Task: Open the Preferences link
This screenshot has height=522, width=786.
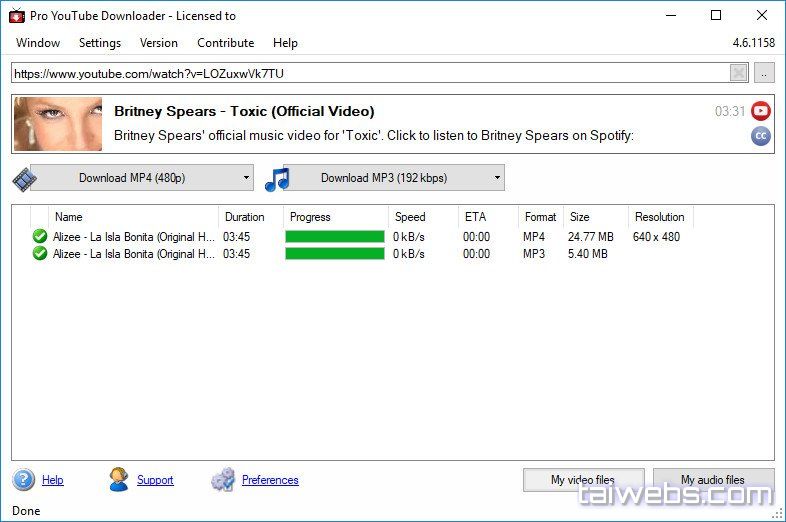Action: coord(270,480)
